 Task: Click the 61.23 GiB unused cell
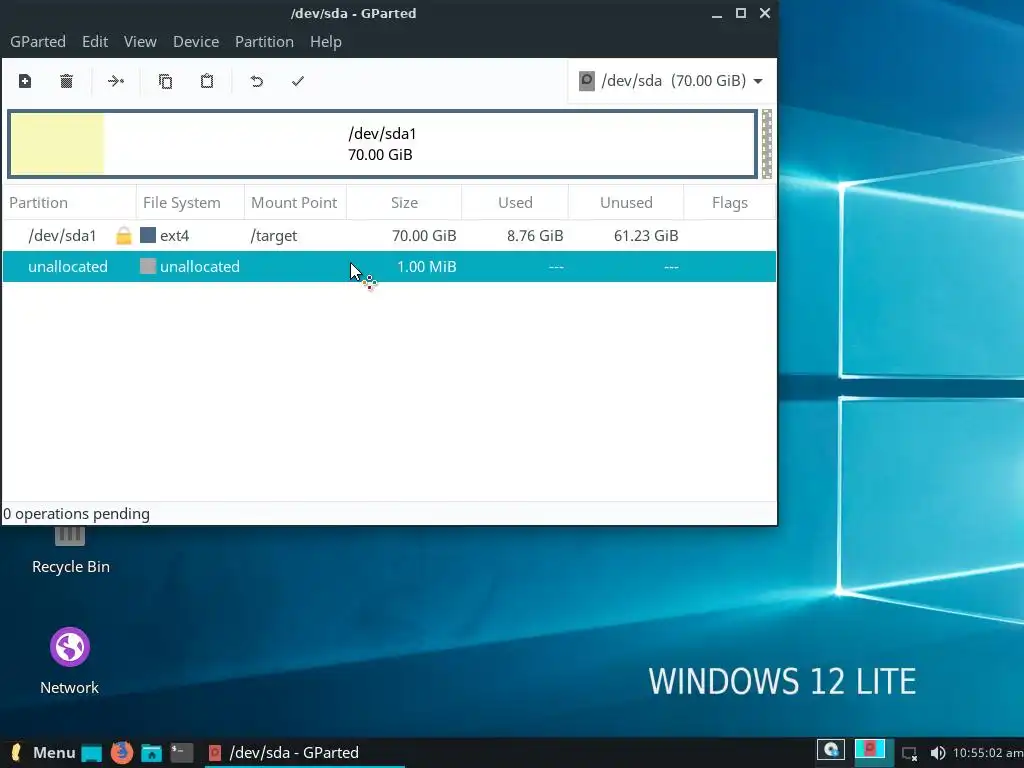646,236
